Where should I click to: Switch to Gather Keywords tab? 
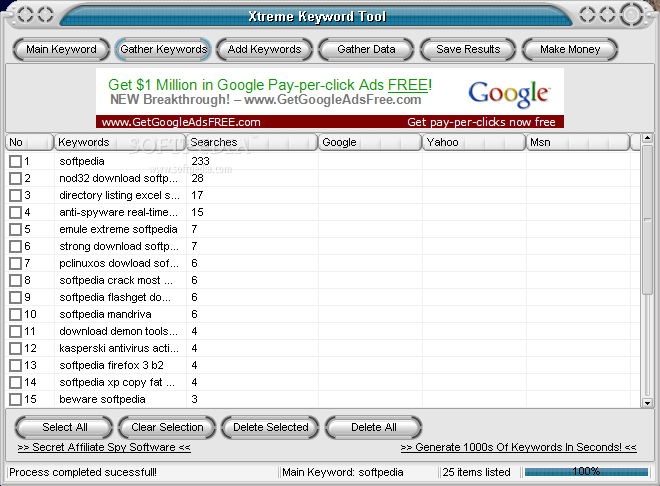pos(163,50)
